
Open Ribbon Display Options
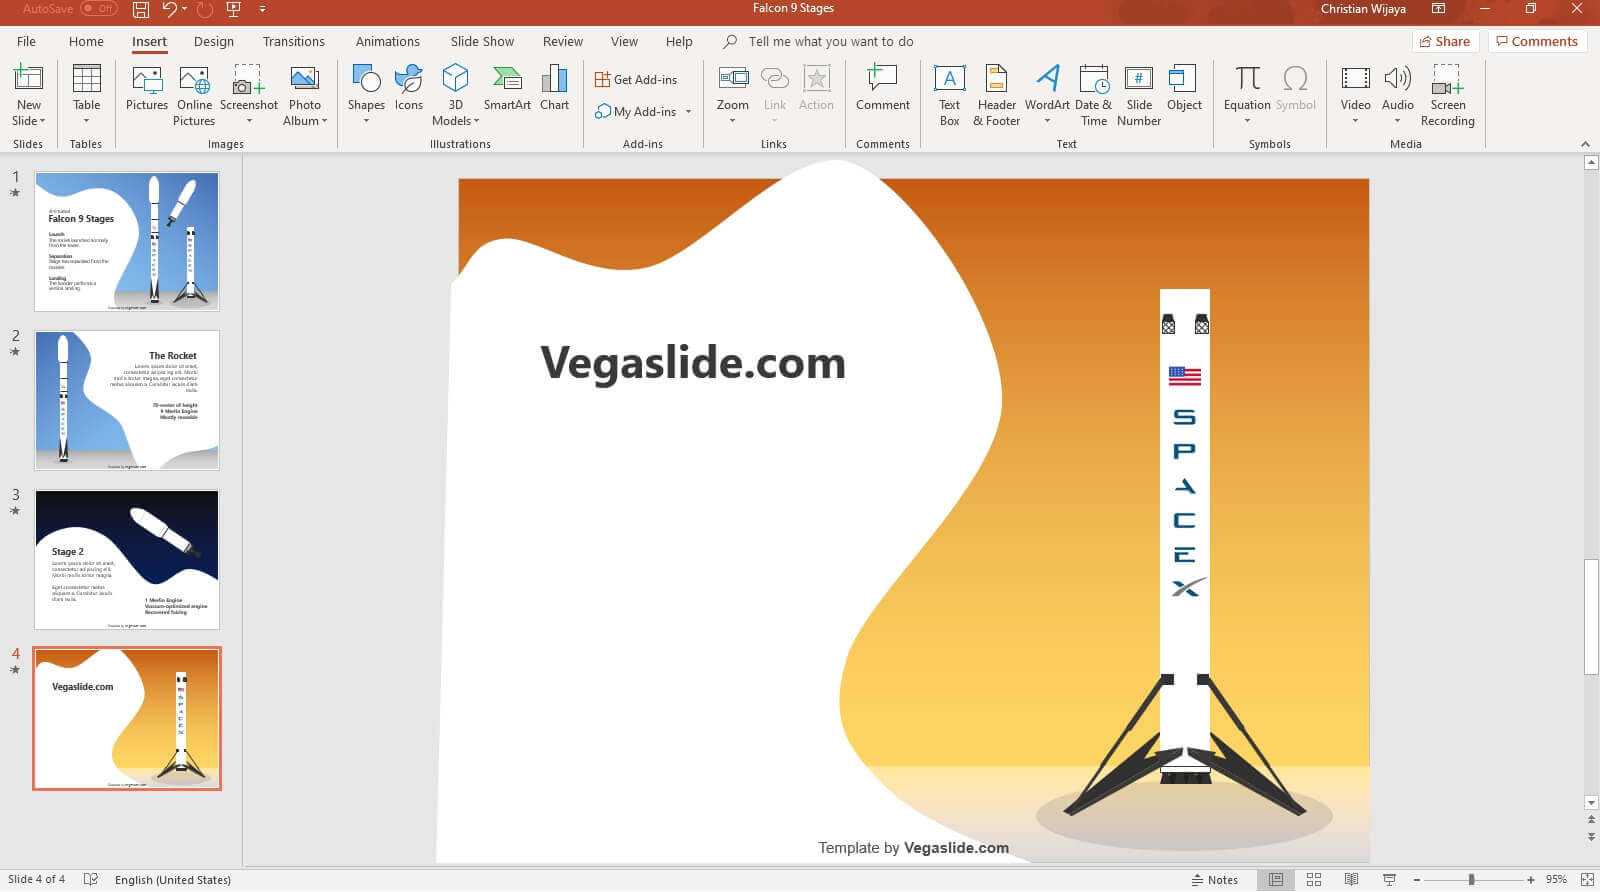tap(1438, 9)
